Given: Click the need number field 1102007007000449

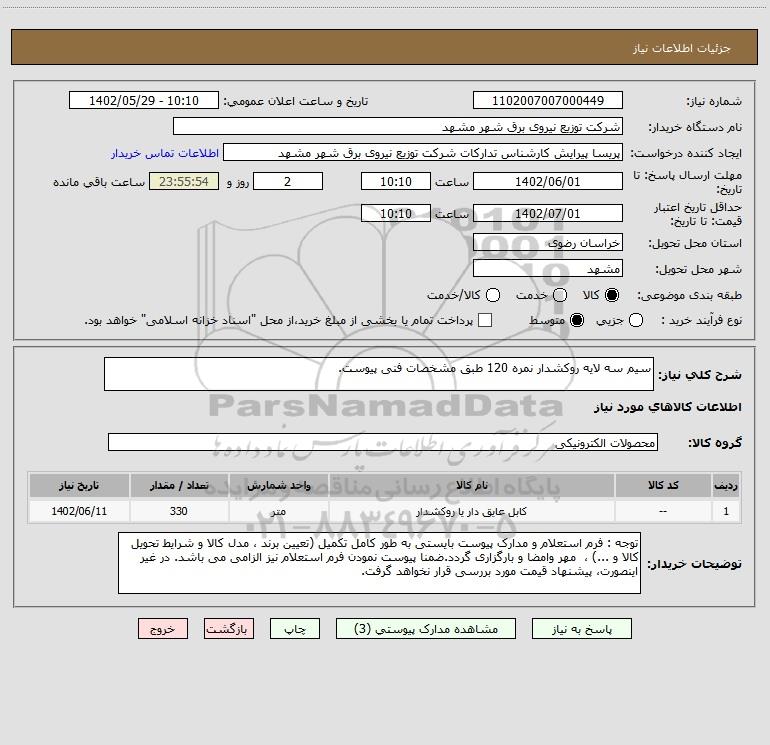Looking at the screenshot, I should [548, 101].
